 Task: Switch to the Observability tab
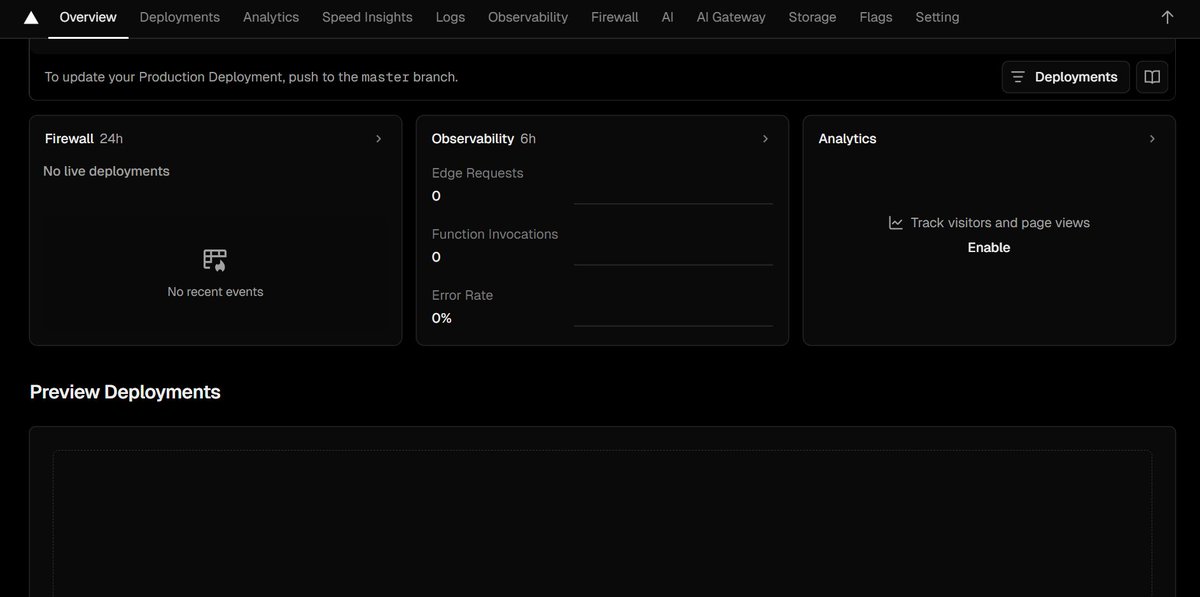tap(528, 17)
